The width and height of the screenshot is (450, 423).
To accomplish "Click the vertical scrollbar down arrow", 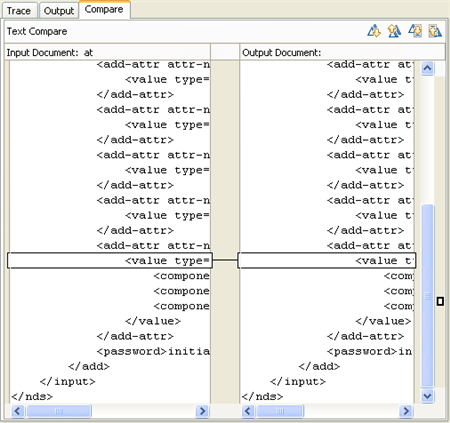I will point(427,396).
